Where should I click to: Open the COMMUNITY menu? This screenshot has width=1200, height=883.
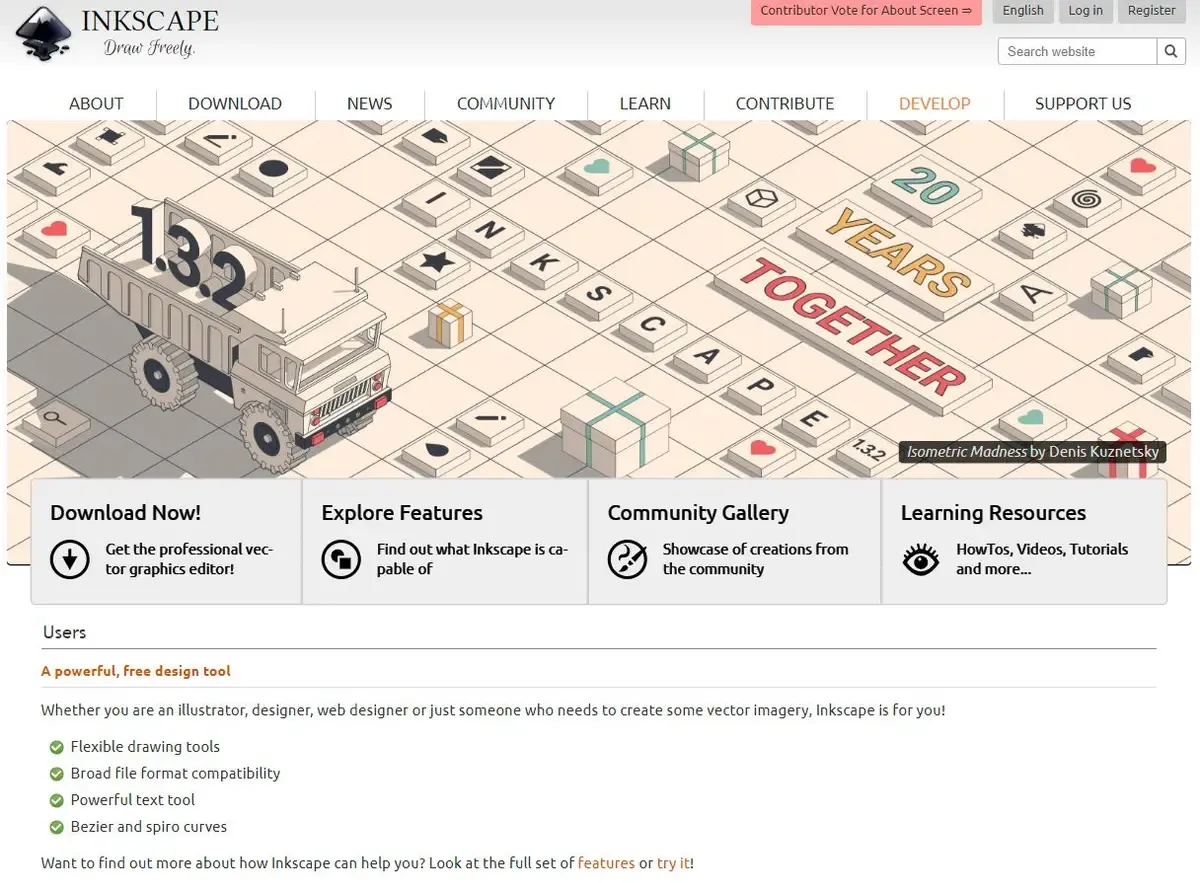click(506, 103)
